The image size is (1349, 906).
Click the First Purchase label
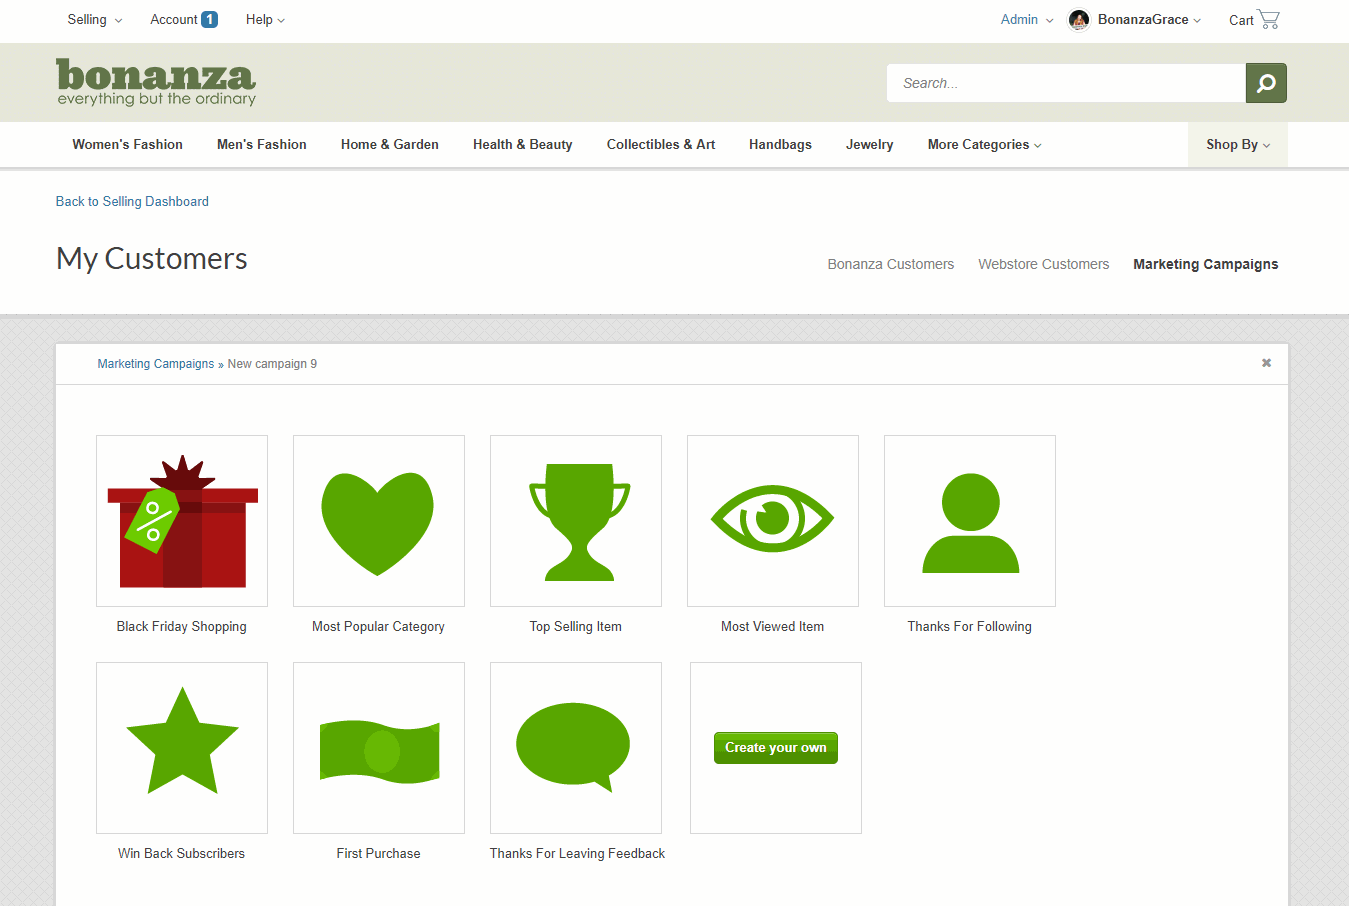[378, 853]
